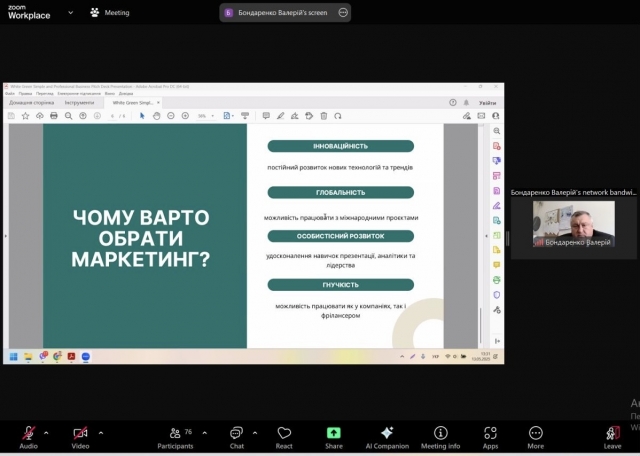Unmute the microphone via Audio button
640x456 pixels.
28,435
